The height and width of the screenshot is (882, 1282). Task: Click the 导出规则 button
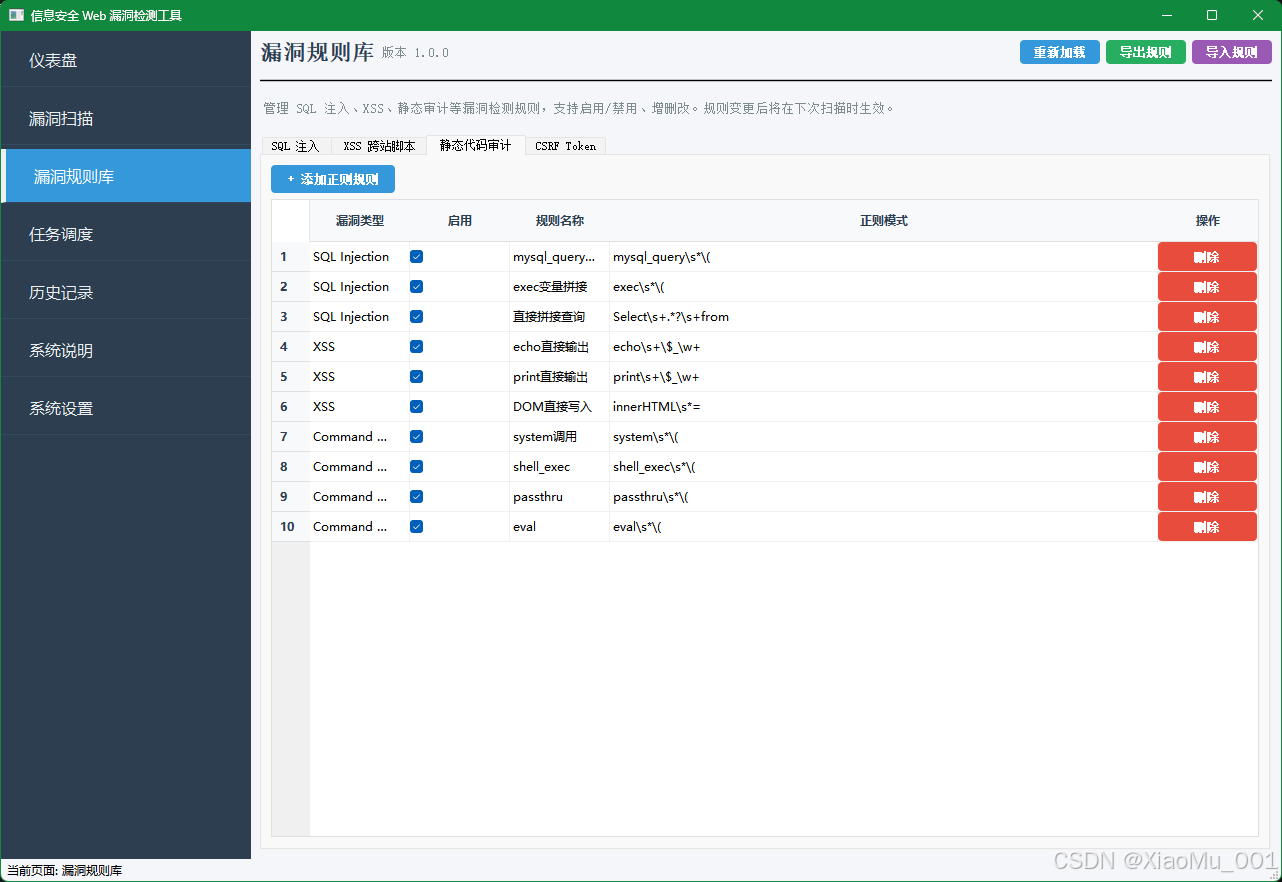coord(1146,52)
